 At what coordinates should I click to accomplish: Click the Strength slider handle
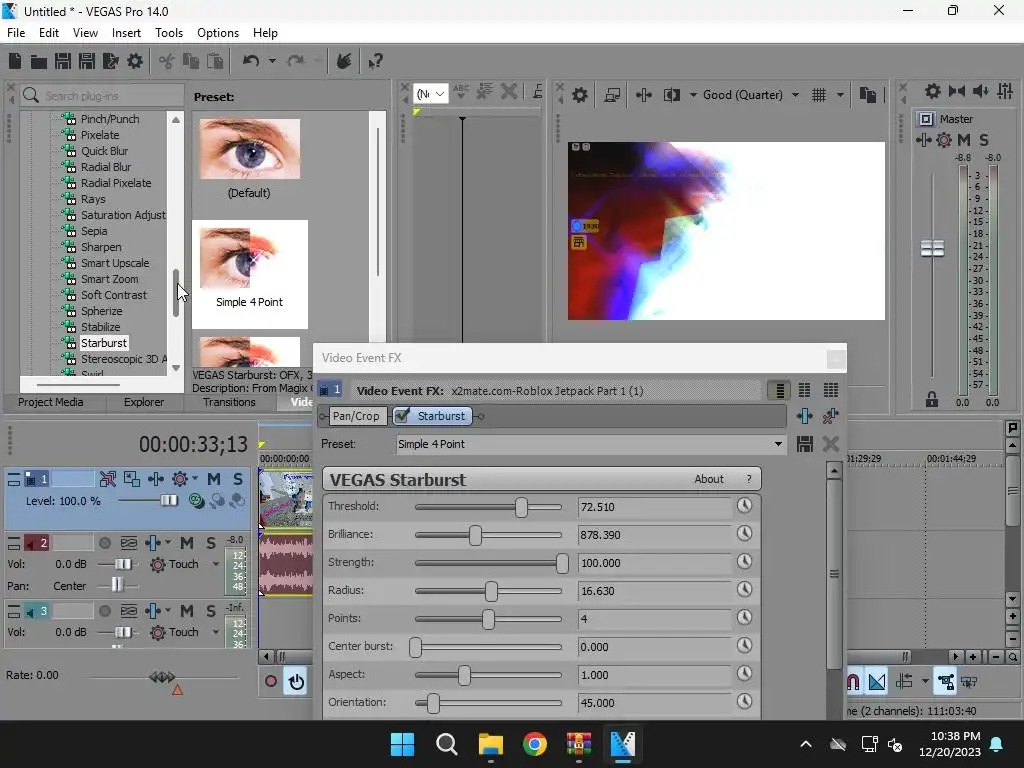point(562,563)
